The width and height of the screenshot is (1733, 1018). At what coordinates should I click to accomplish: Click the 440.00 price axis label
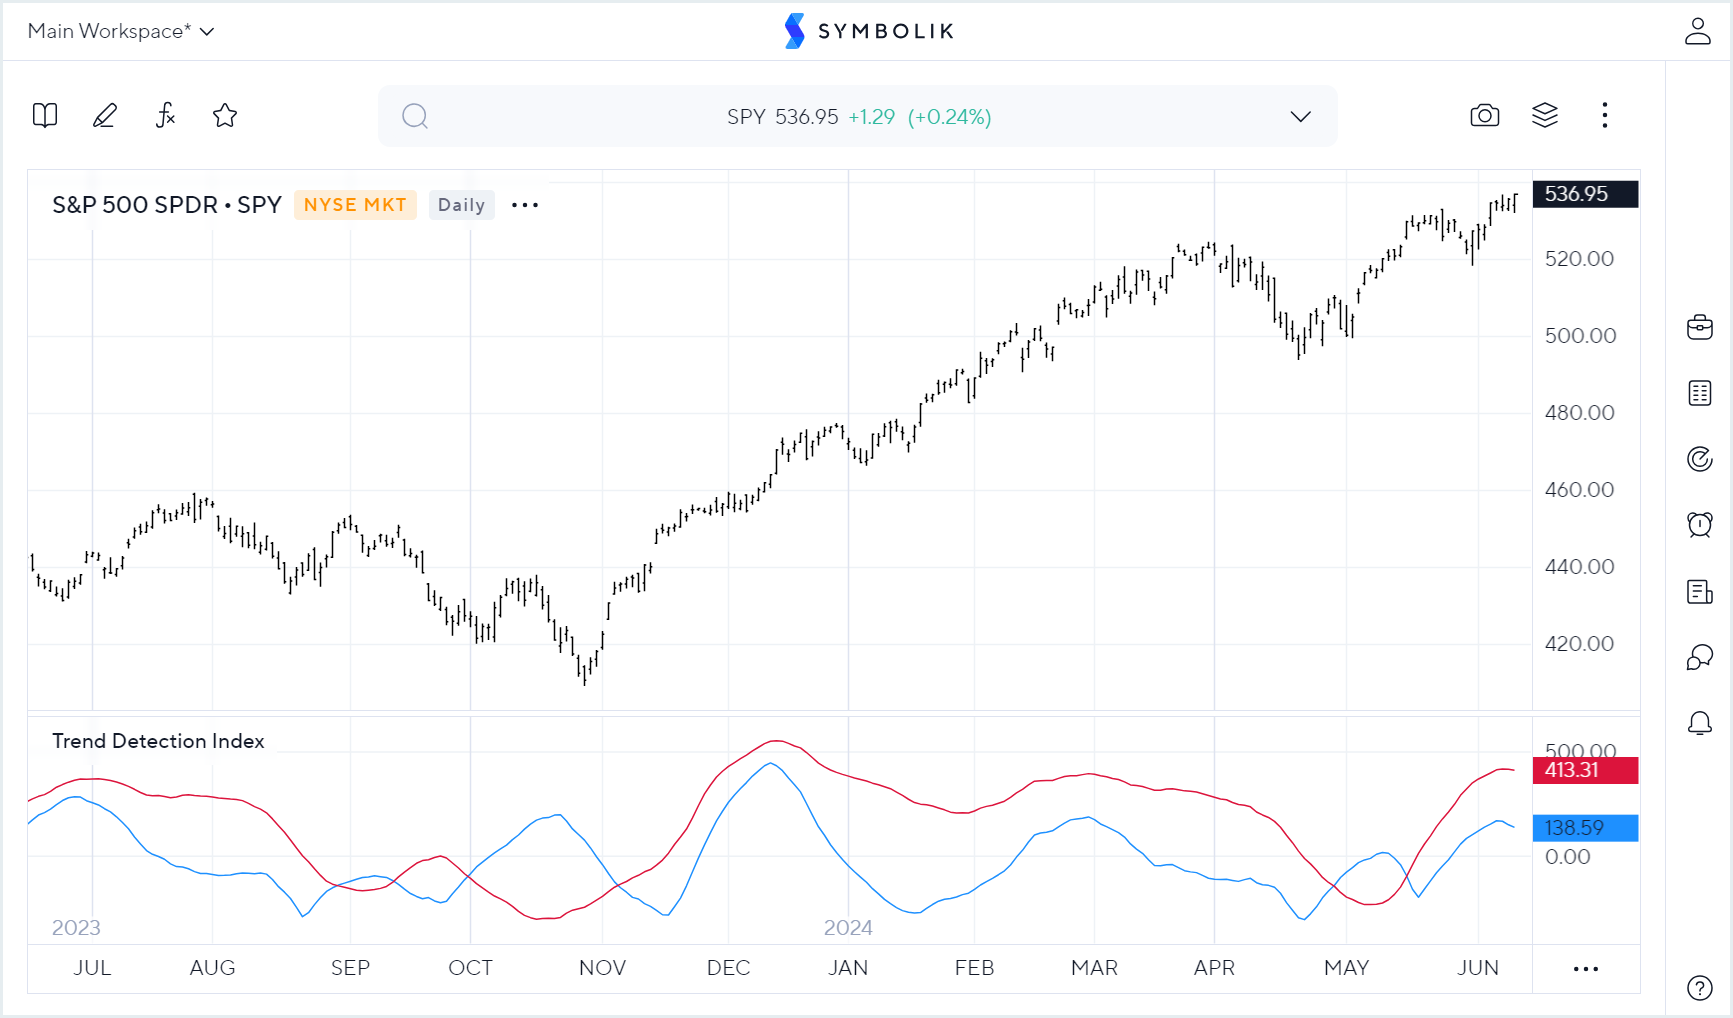(1580, 567)
